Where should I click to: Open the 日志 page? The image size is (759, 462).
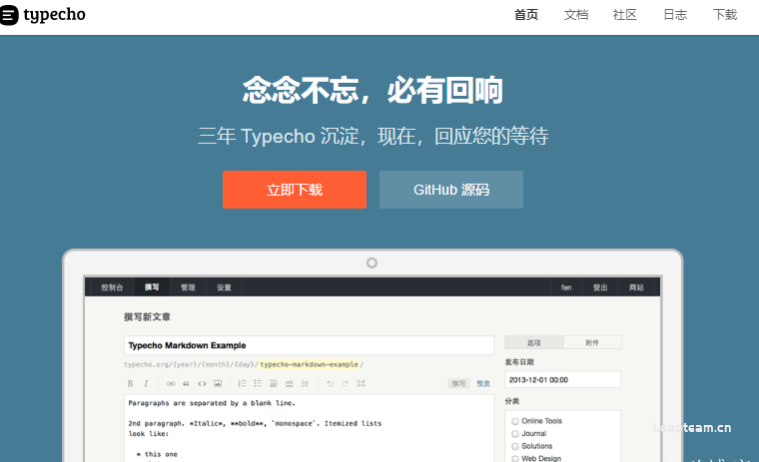(x=675, y=15)
